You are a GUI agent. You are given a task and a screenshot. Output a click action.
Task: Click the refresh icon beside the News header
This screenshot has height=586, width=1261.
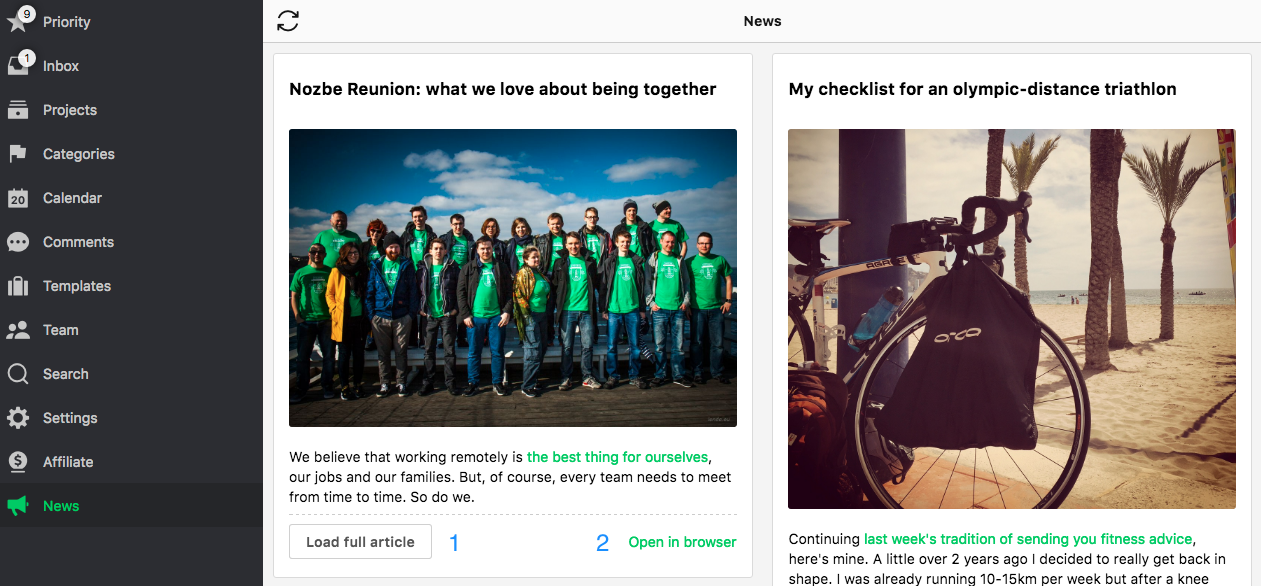click(288, 21)
